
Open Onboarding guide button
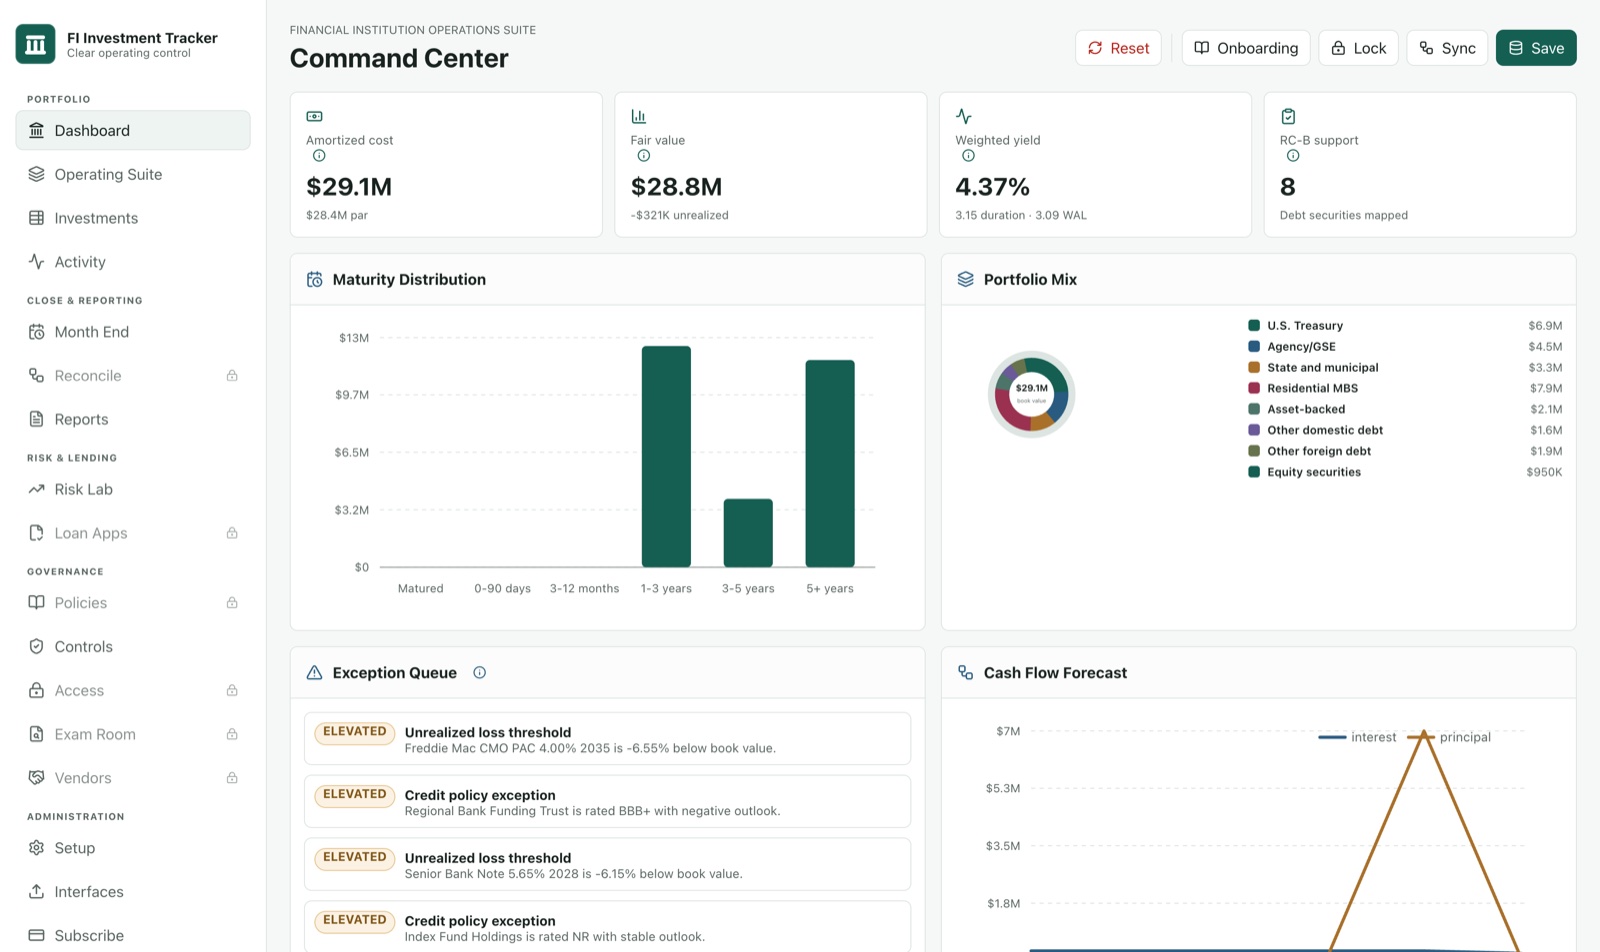(1246, 48)
